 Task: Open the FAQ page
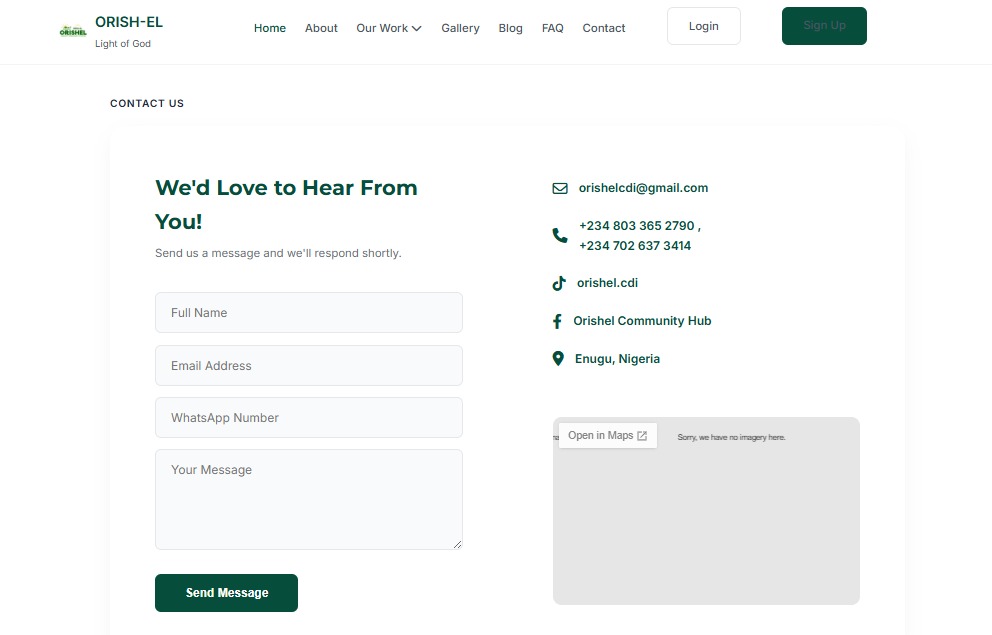point(552,28)
